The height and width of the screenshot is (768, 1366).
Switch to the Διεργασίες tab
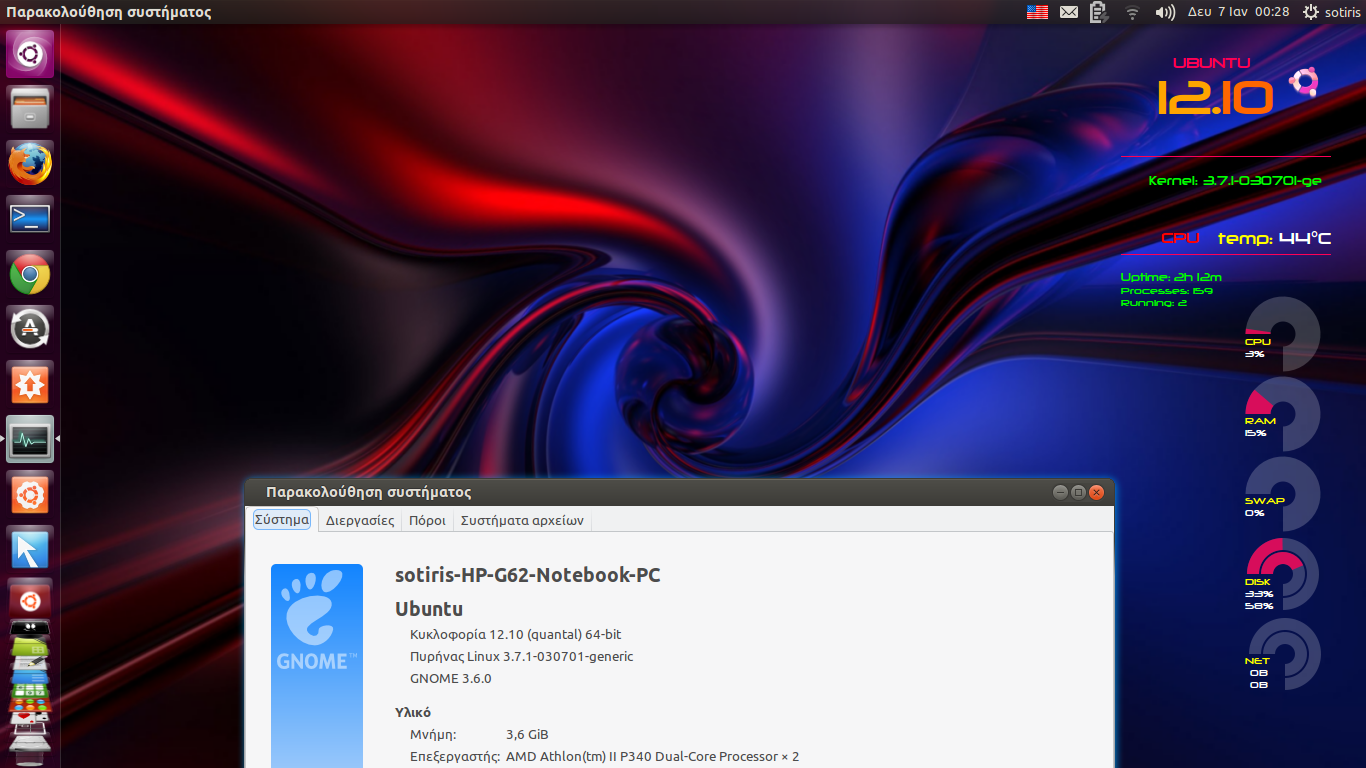(x=360, y=520)
